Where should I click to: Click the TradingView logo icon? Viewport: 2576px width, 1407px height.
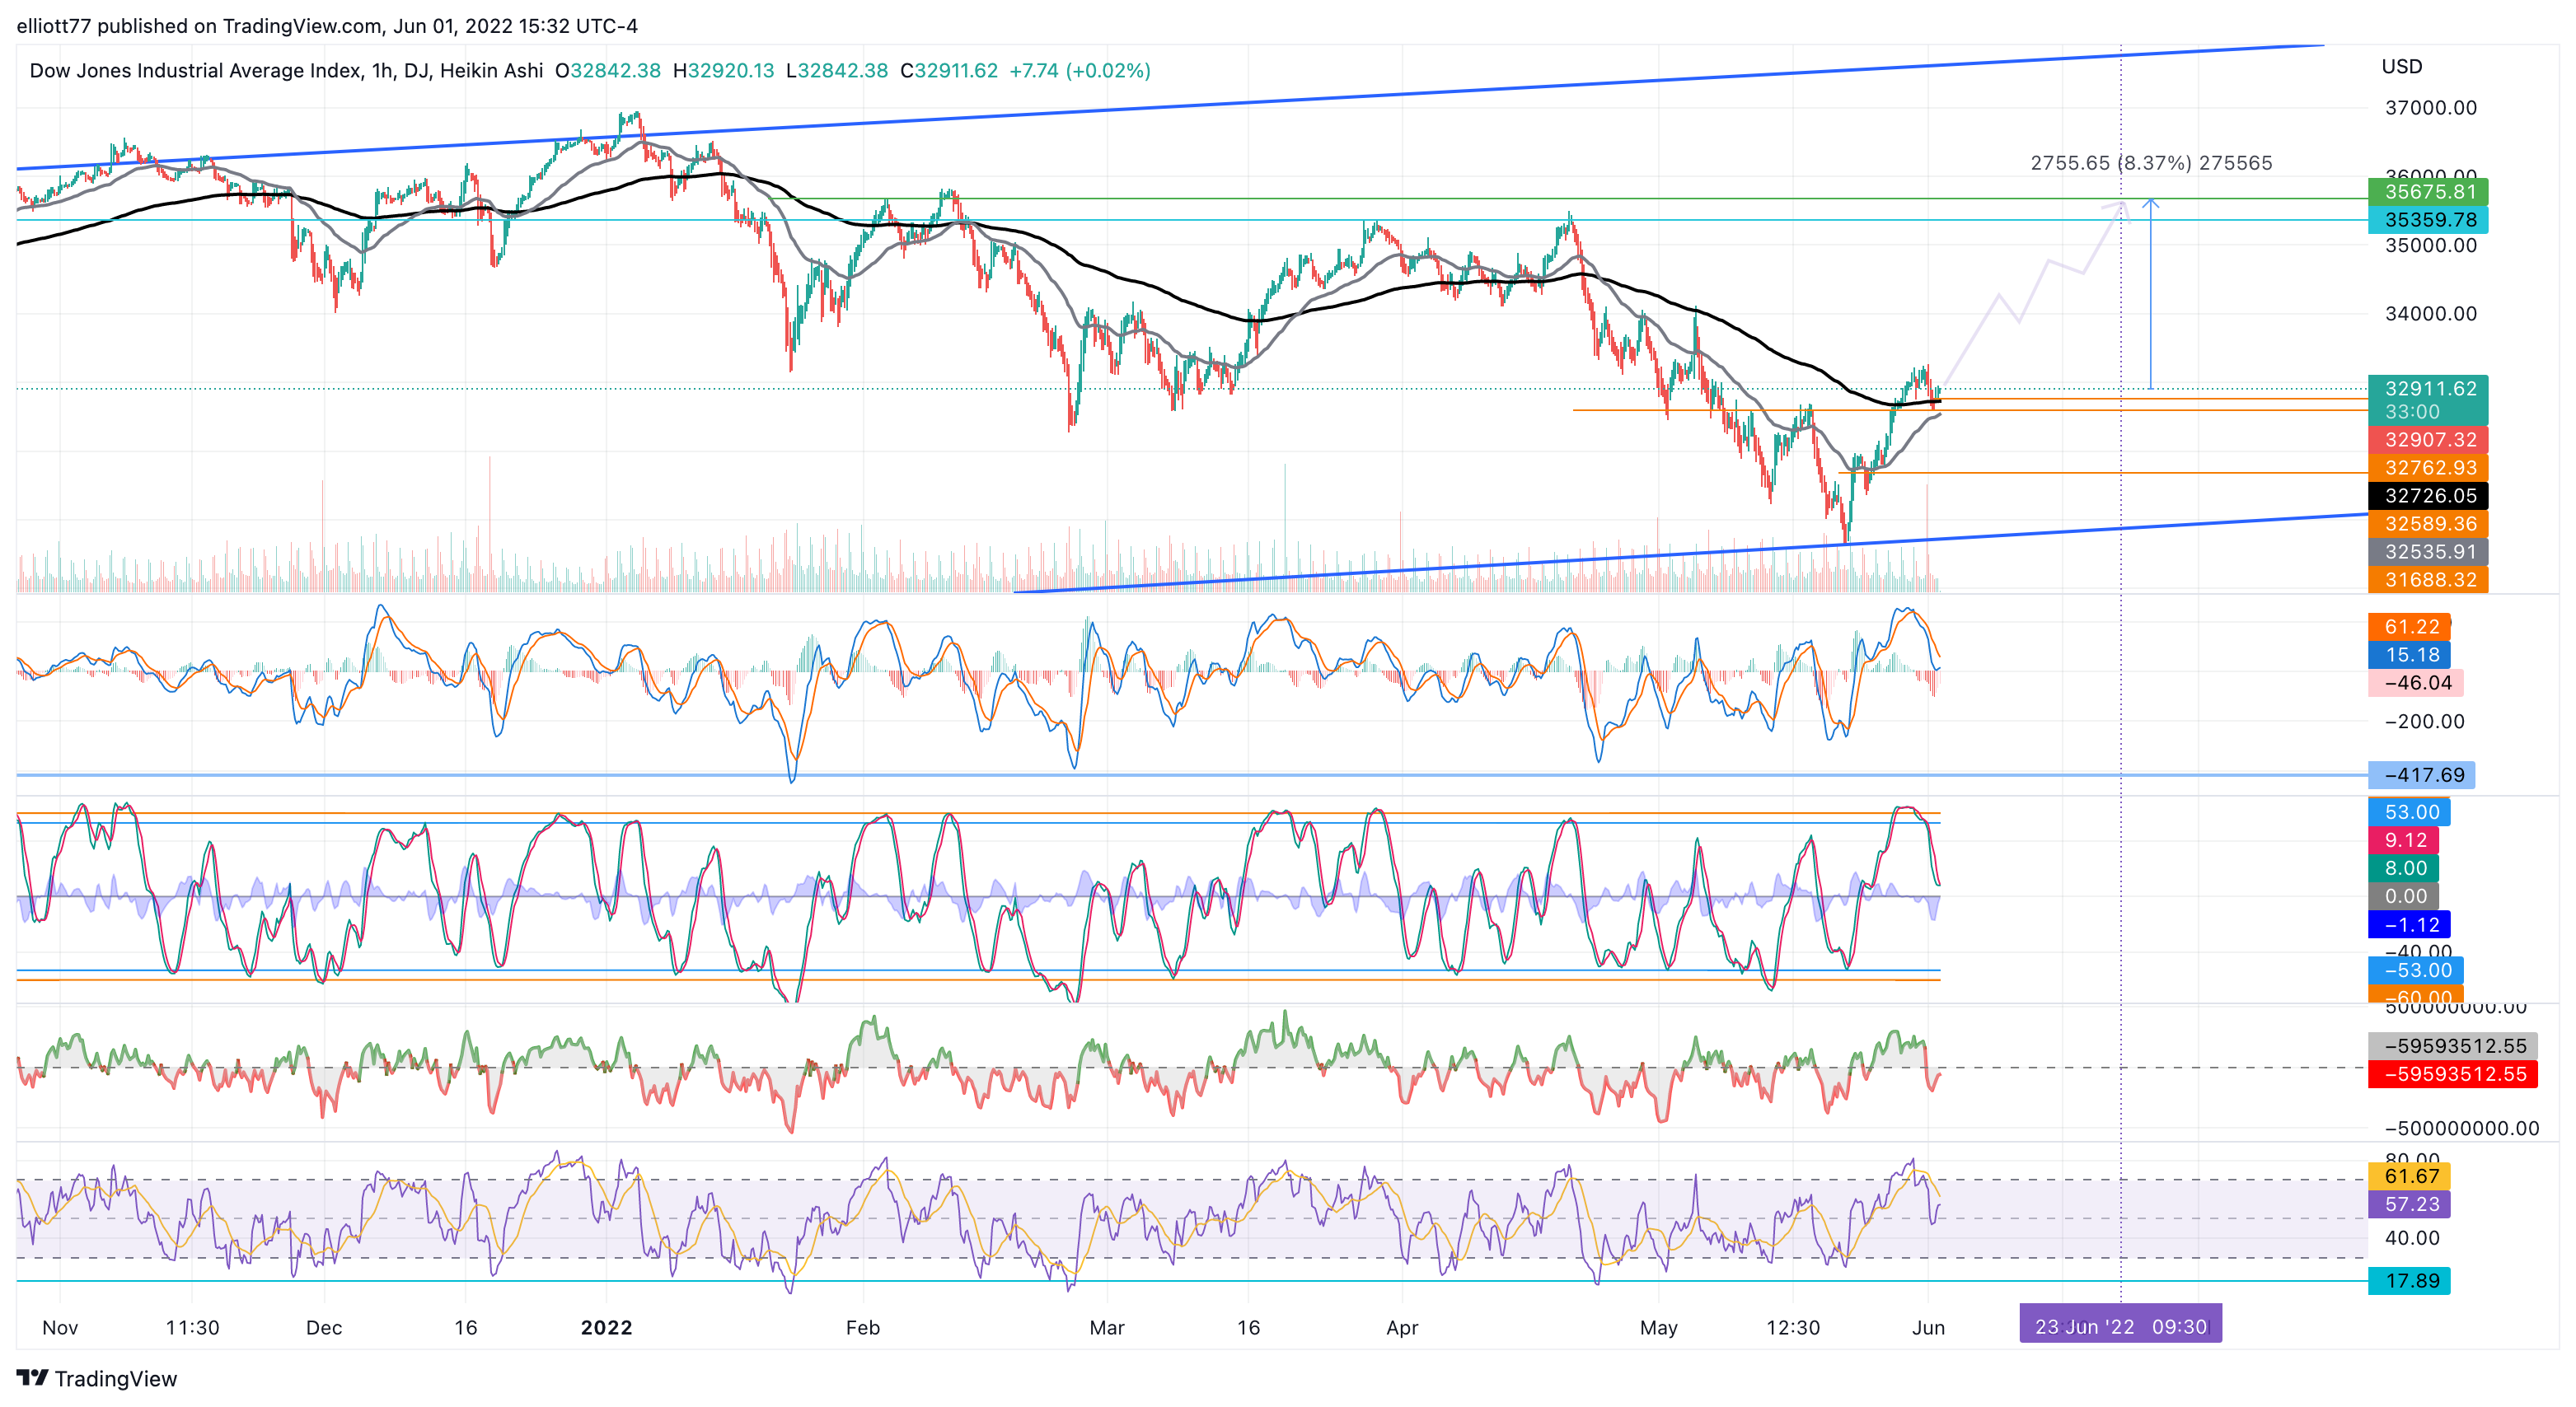coord(32,1377)
